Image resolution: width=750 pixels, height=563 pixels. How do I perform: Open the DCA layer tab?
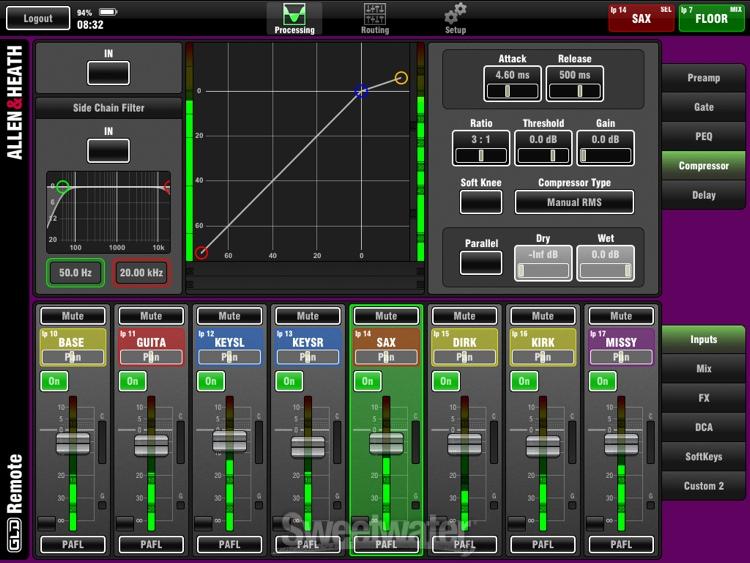coord(703,427)
